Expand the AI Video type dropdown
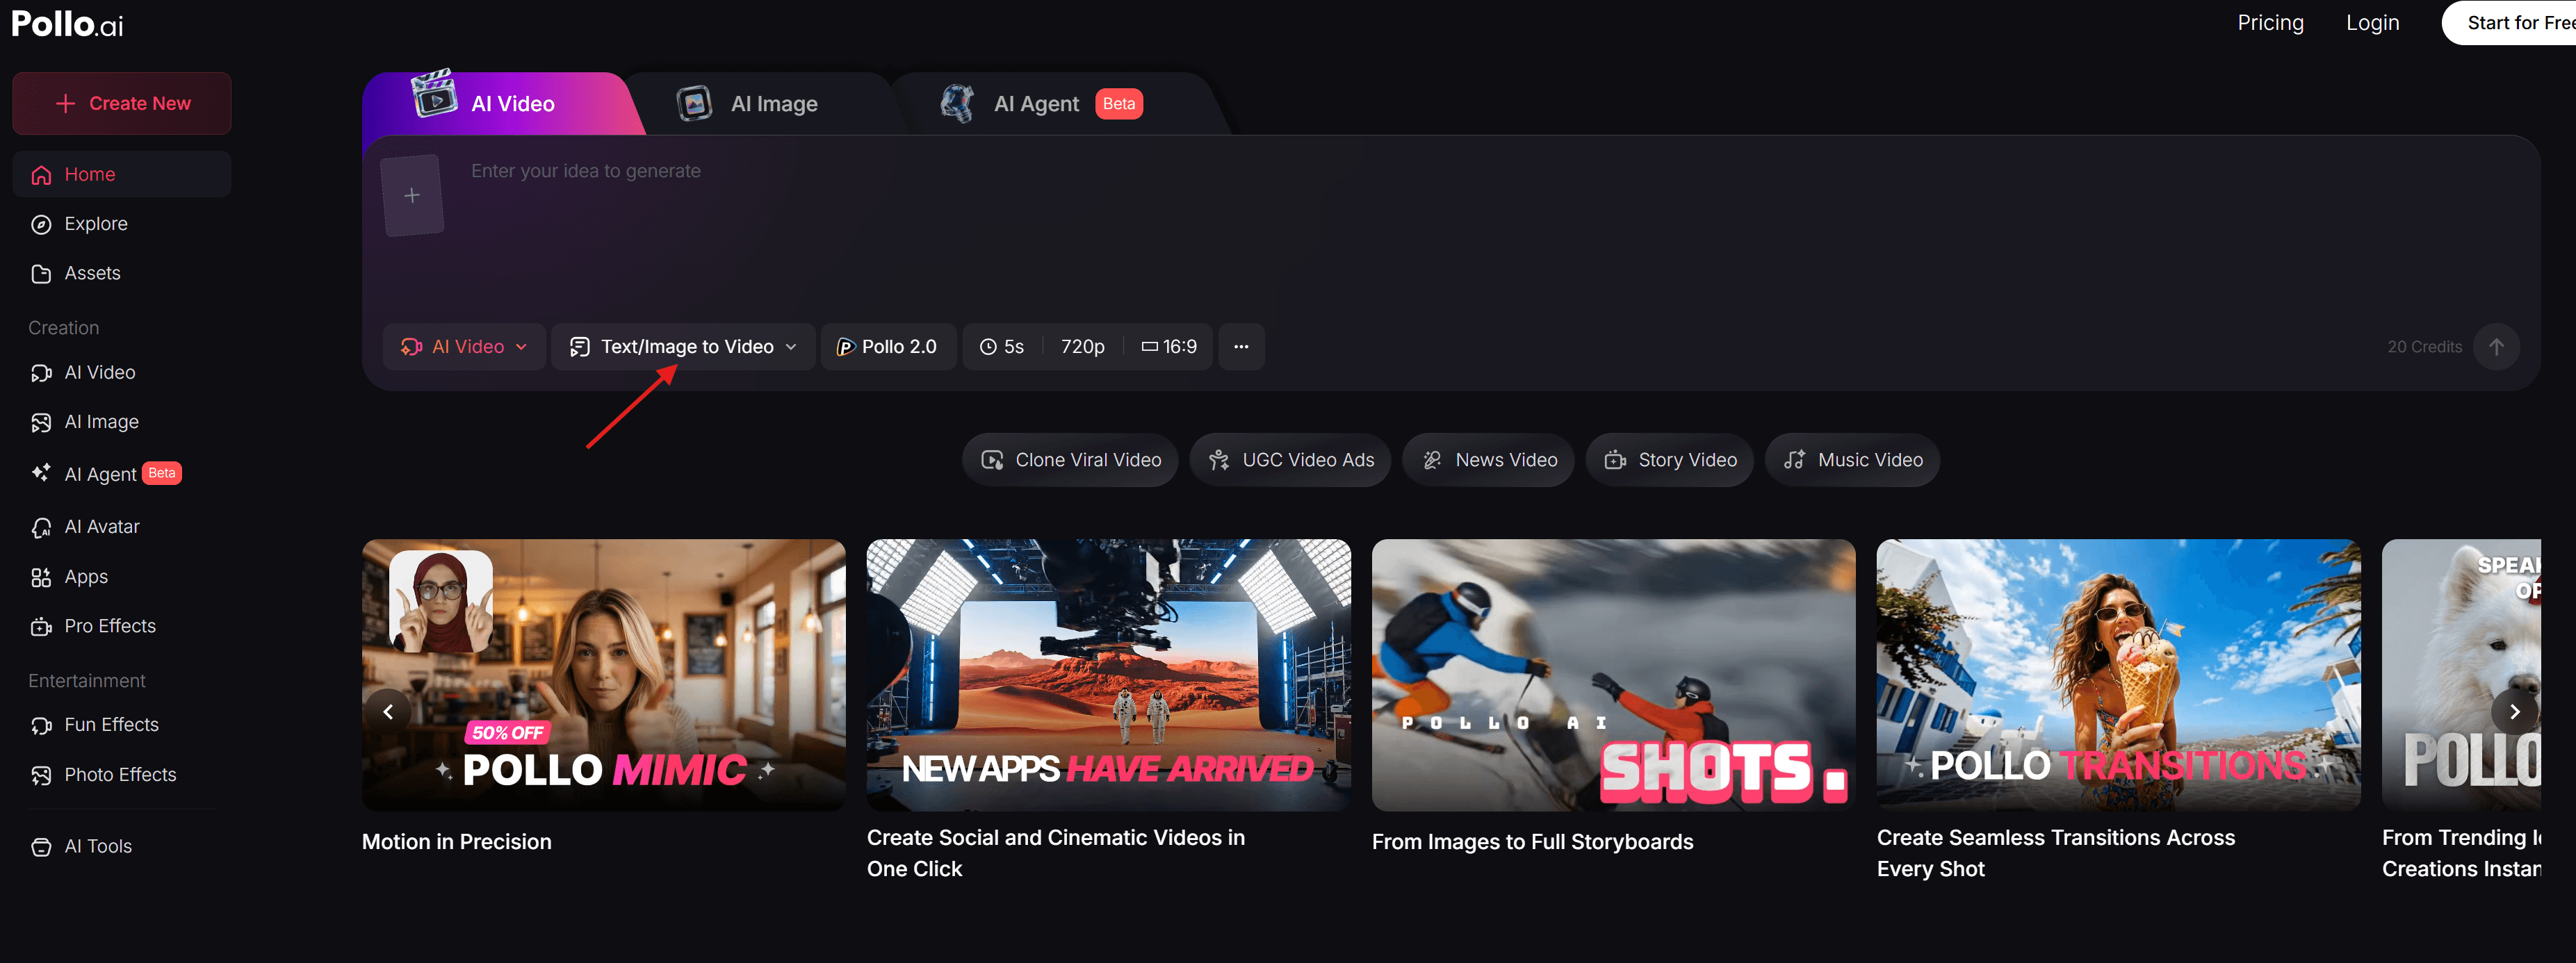This screenshot has height=963, width=2576. point(464,346)
